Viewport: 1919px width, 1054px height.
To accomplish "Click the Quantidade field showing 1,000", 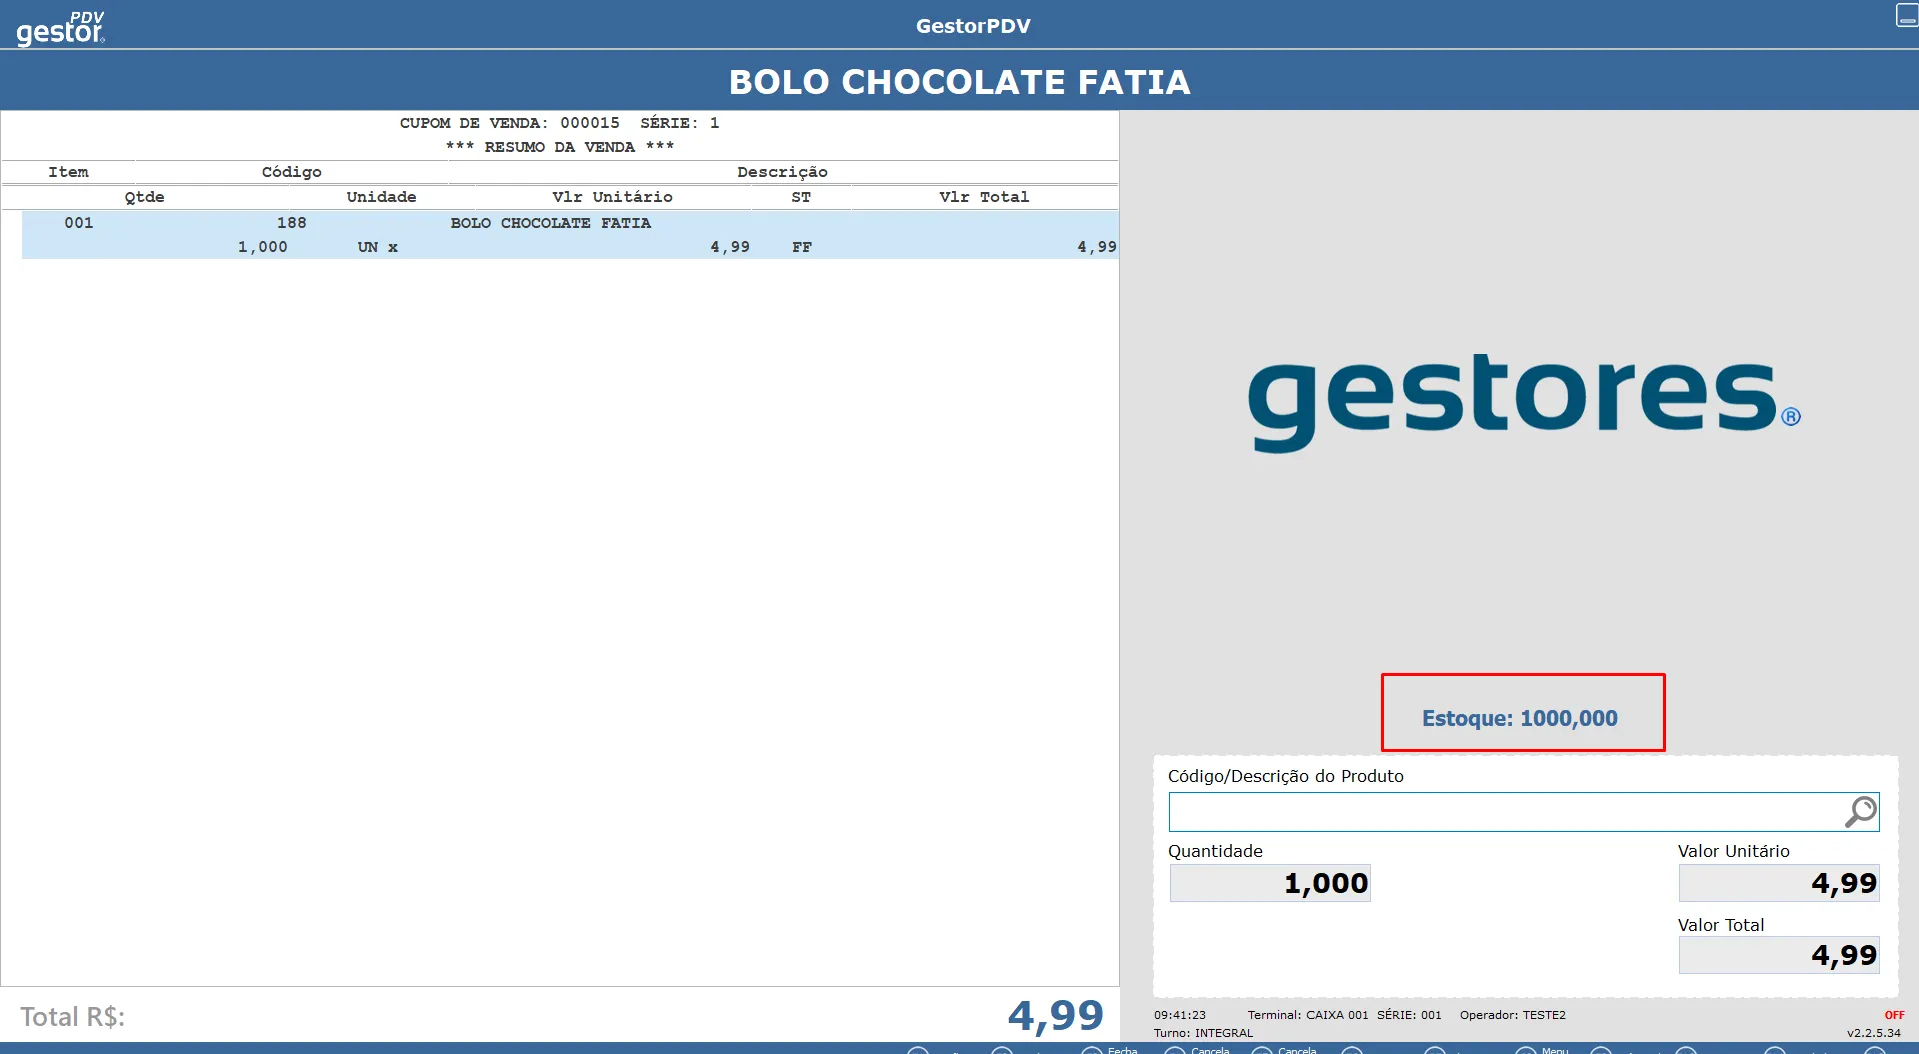I will [x=1270, y=884].
